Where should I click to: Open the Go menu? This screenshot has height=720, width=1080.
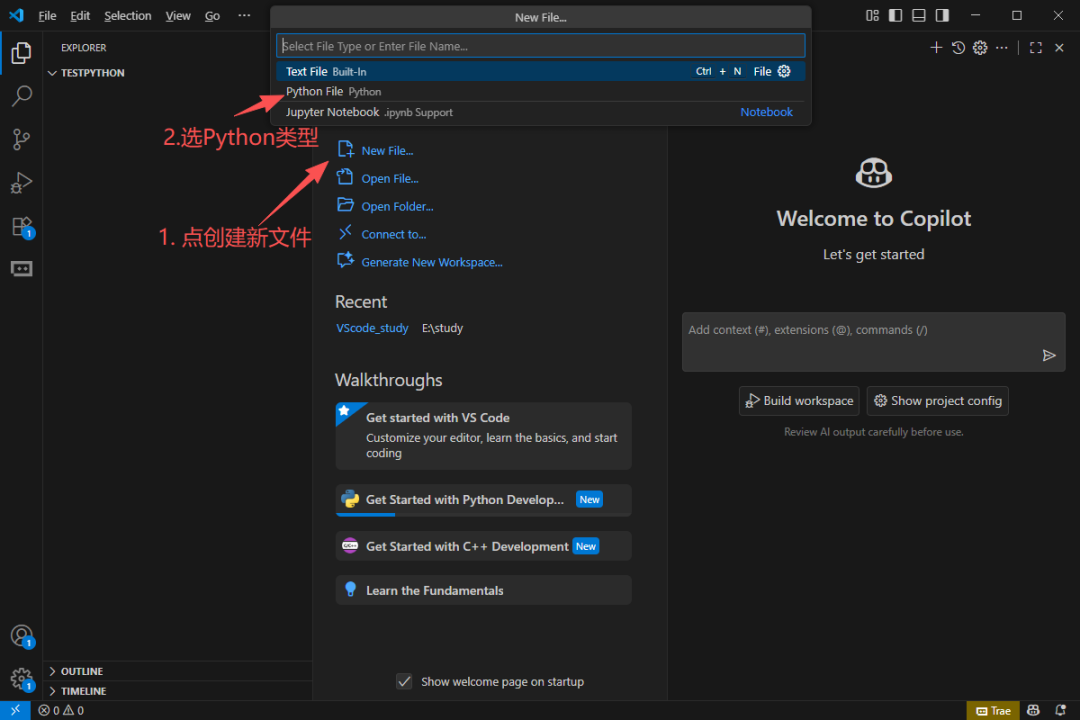pos(212,15)
